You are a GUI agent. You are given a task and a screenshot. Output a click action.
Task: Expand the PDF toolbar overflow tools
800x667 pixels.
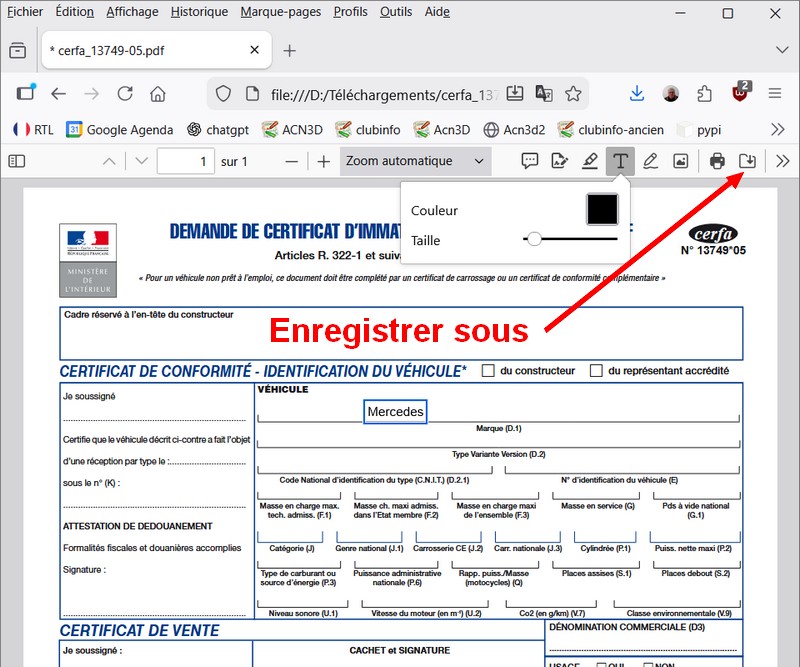pyautogui.click(x=782, y=161)
